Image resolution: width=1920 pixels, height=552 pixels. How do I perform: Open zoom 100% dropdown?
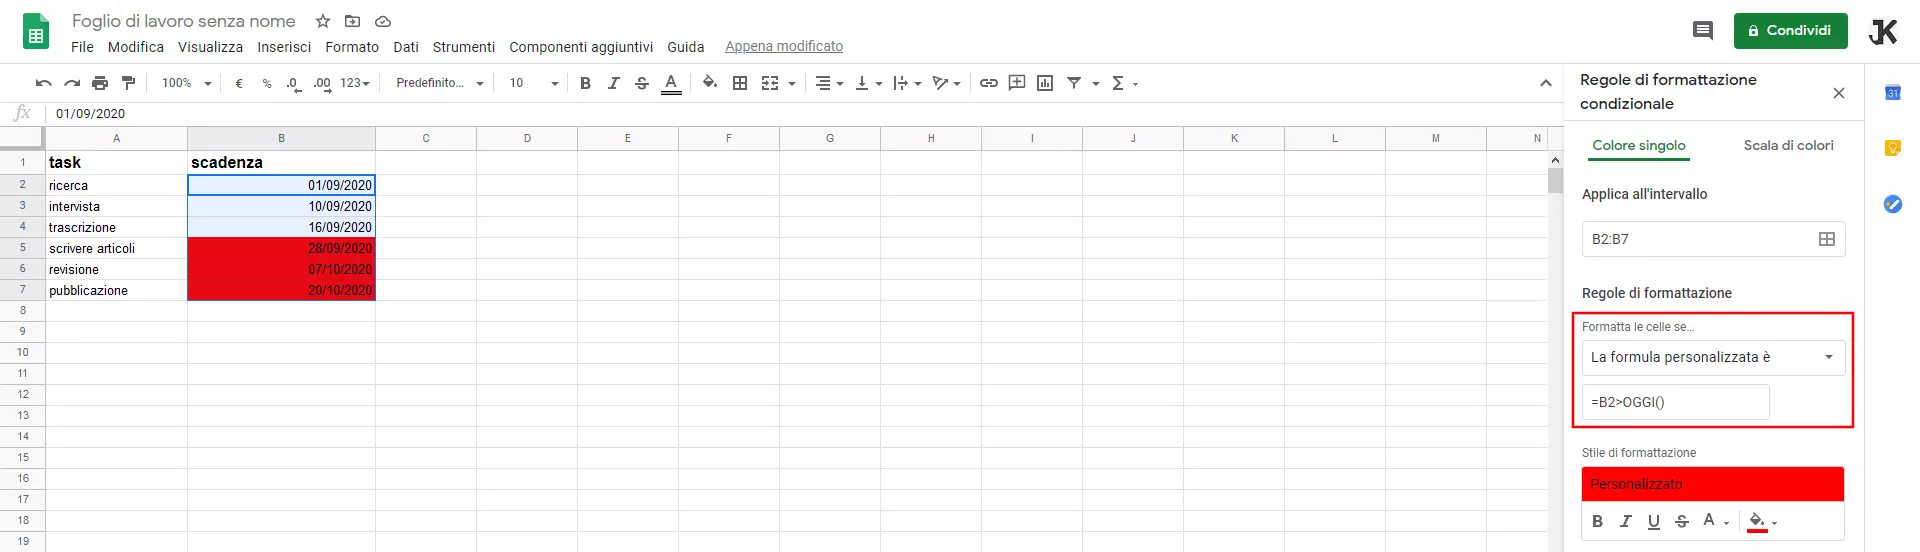[187, 83]
